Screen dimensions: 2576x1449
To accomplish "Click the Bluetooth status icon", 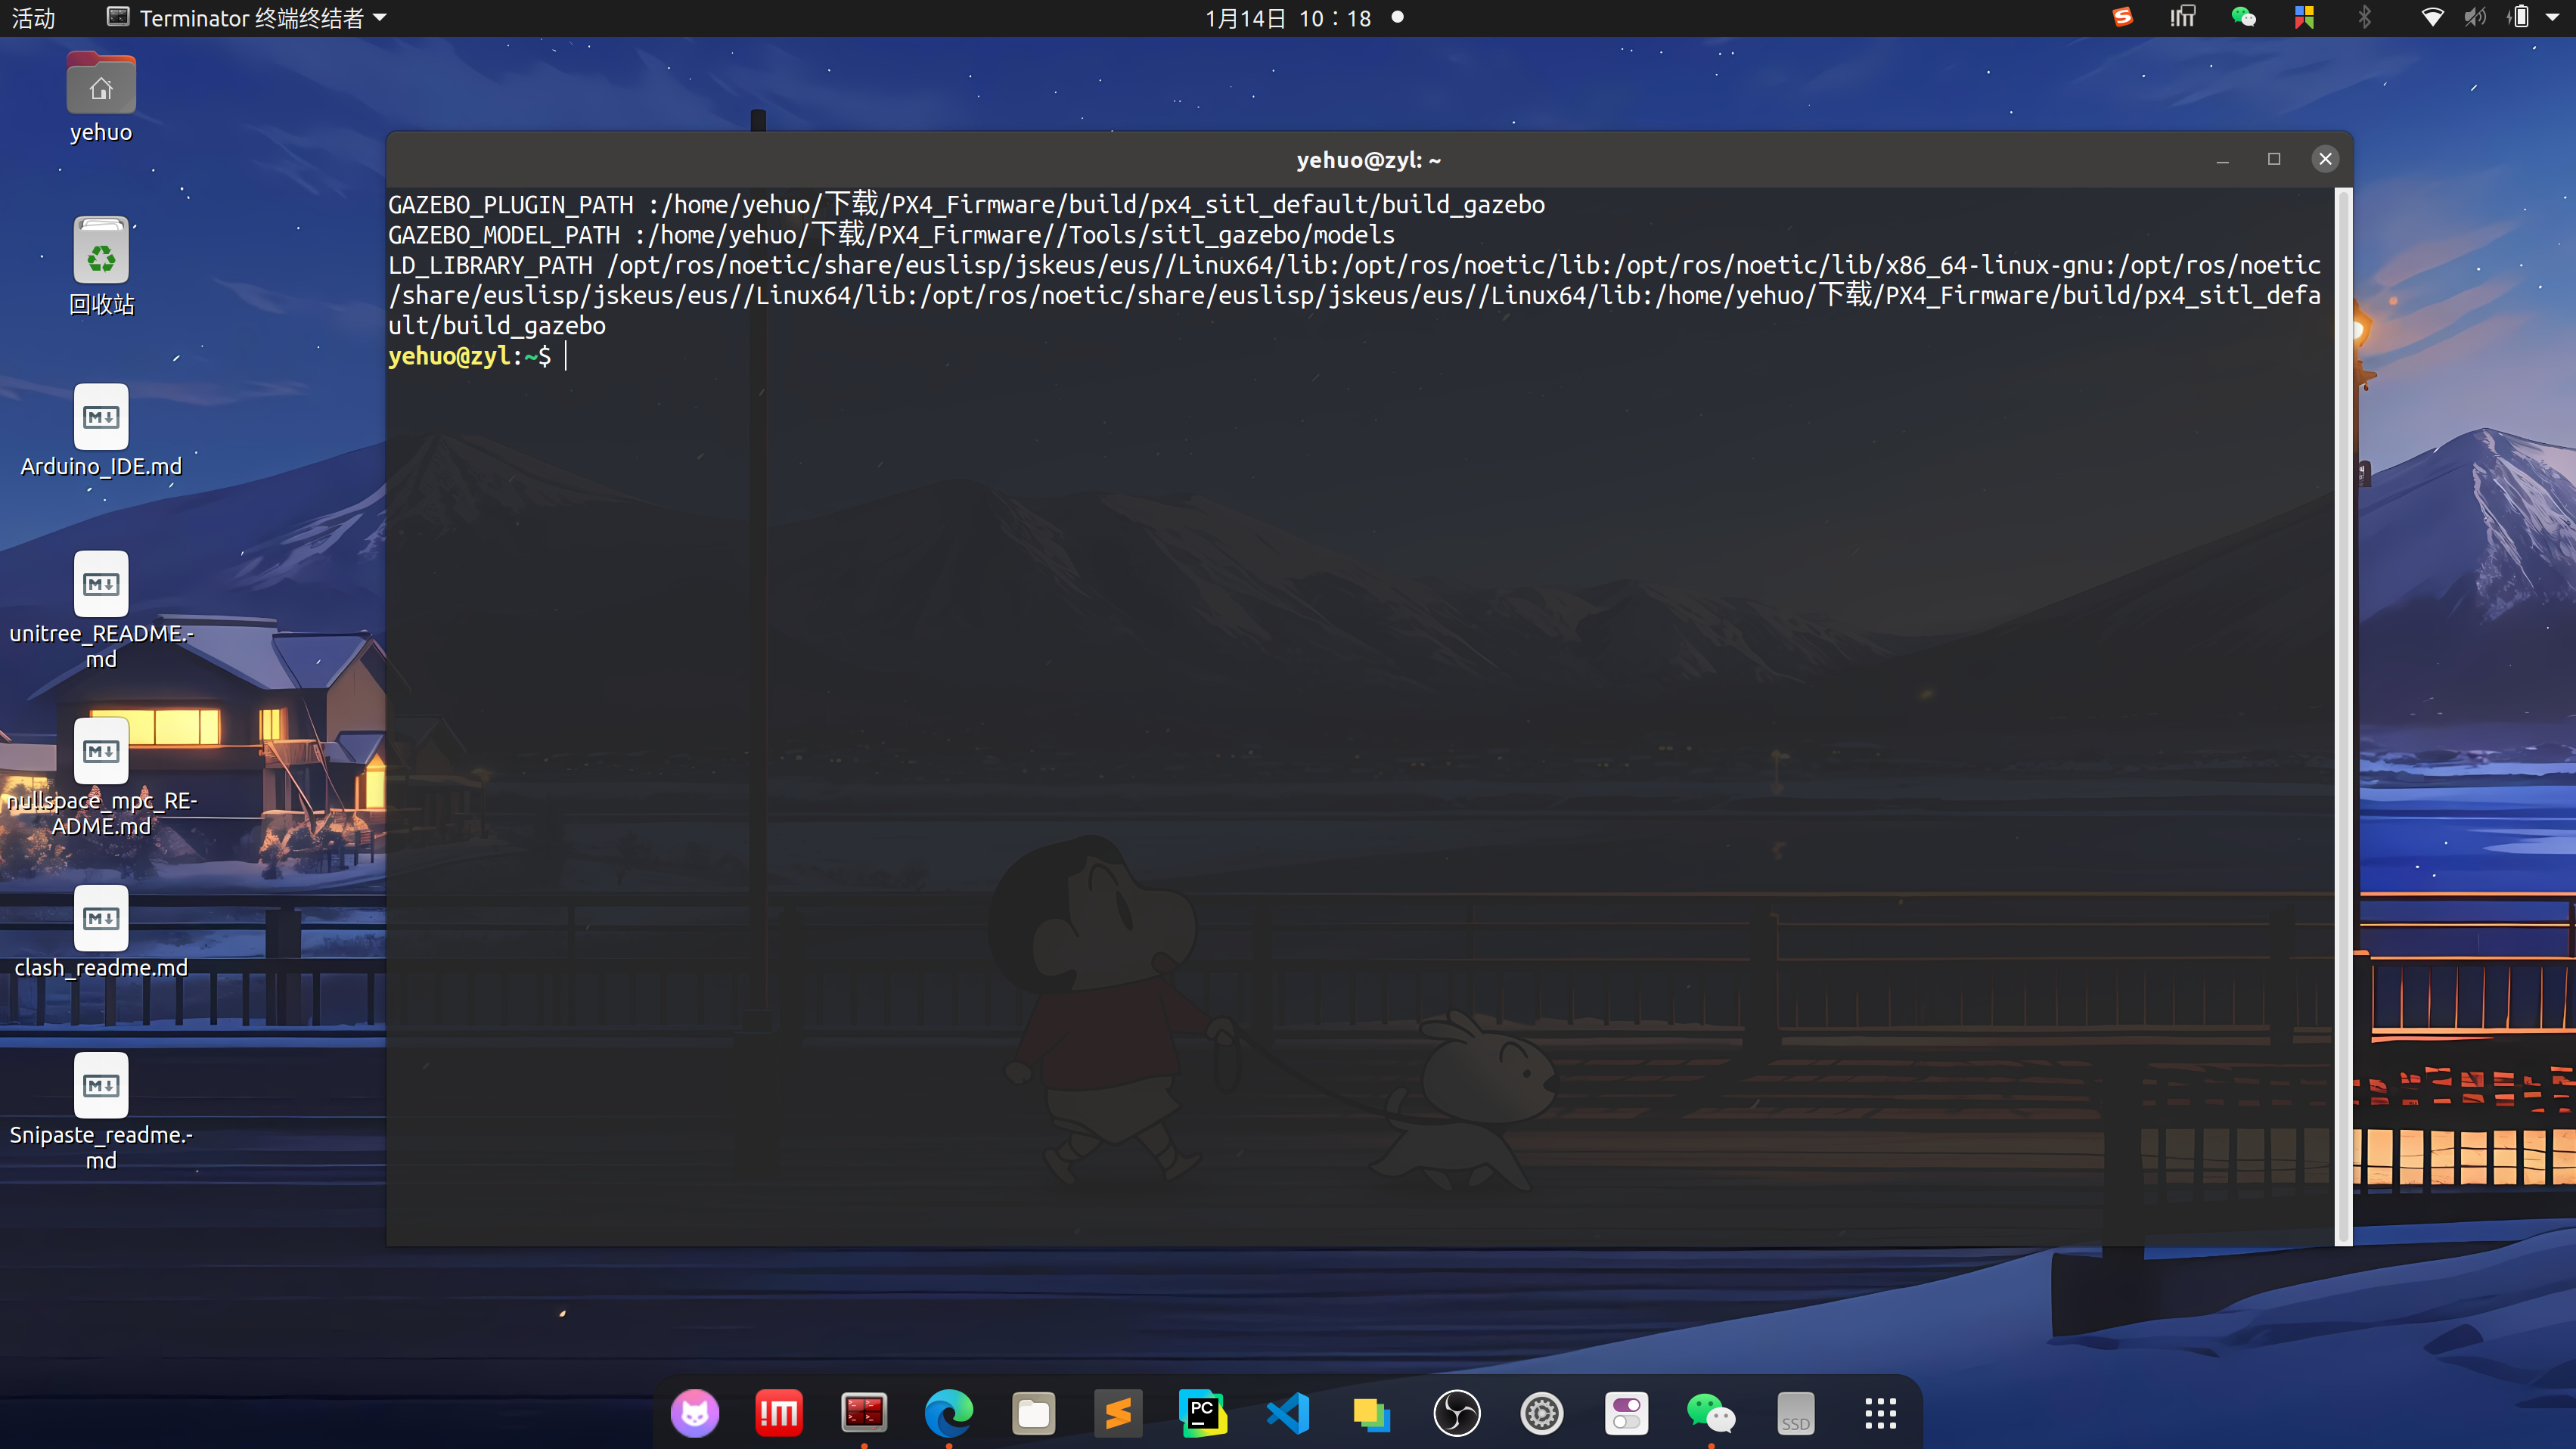I will 2364,17.
